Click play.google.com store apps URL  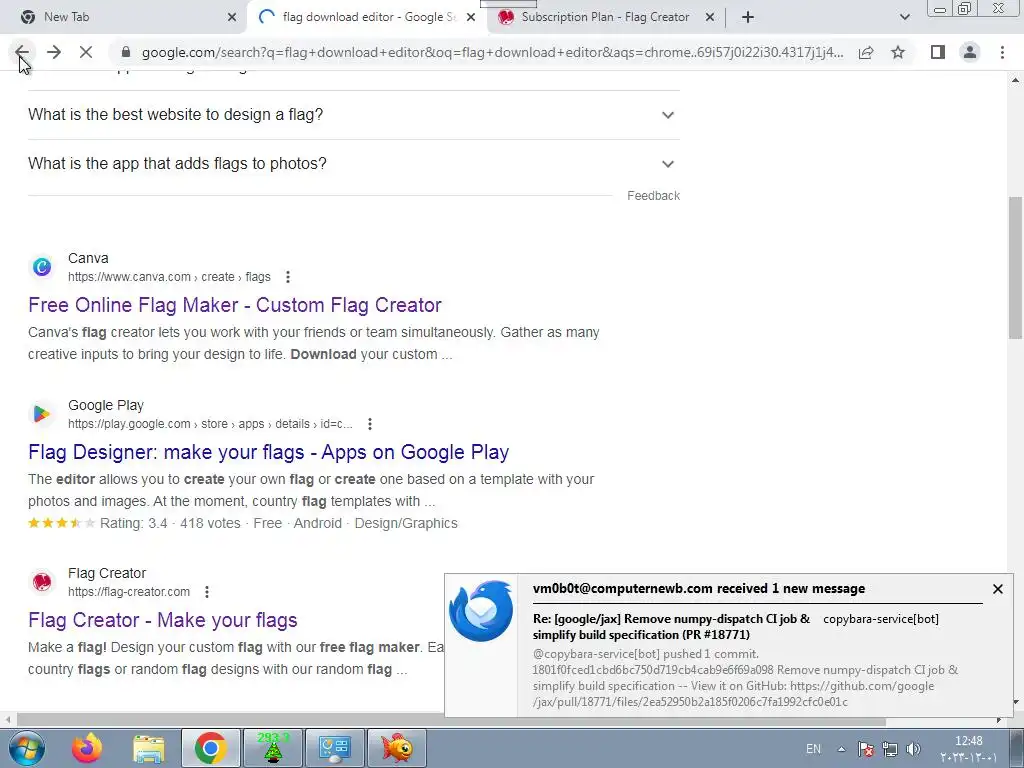point(210,424)
